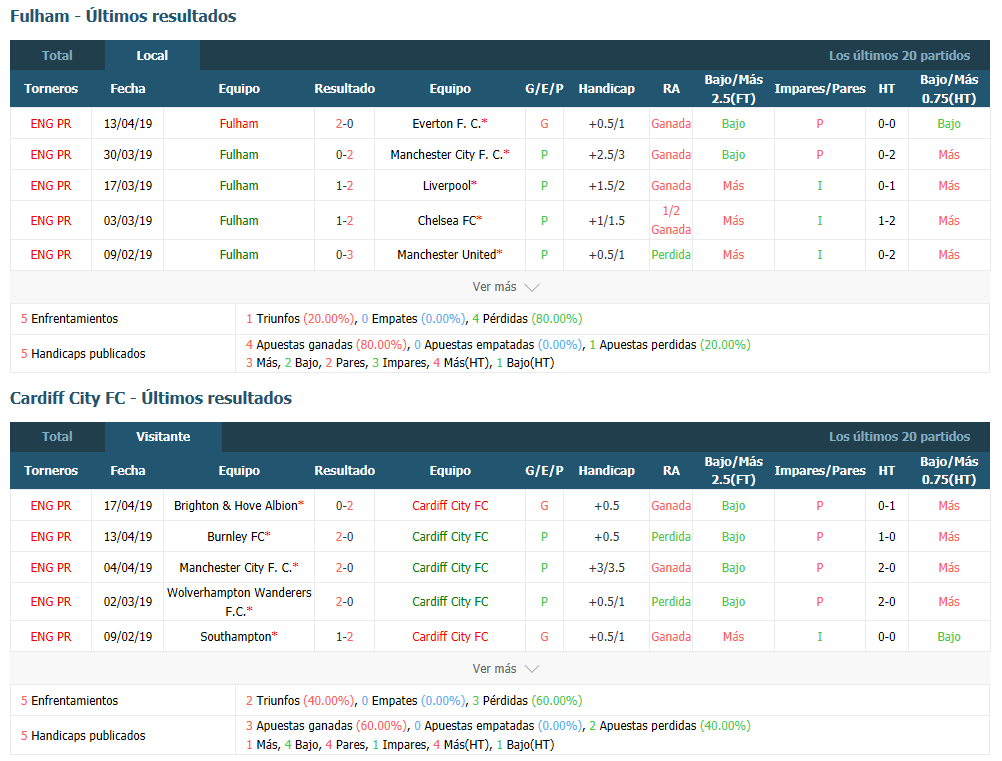
Task: Click HT score 1-0 in Burnley row
Action: point(886,537)
